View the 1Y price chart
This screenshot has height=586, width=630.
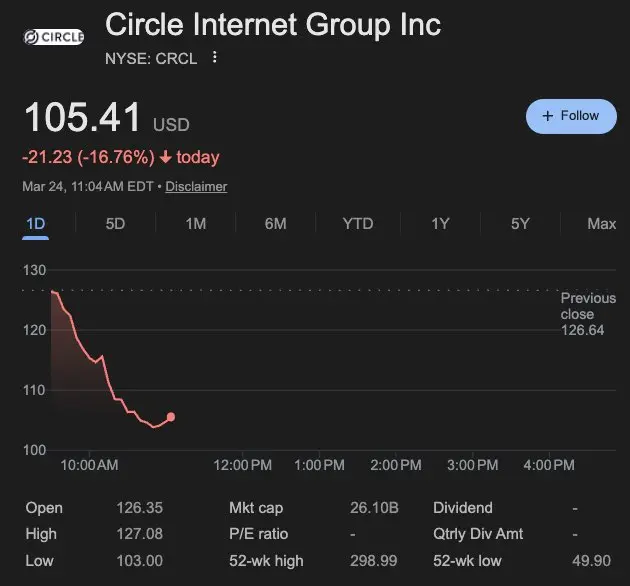coord(440,224)
